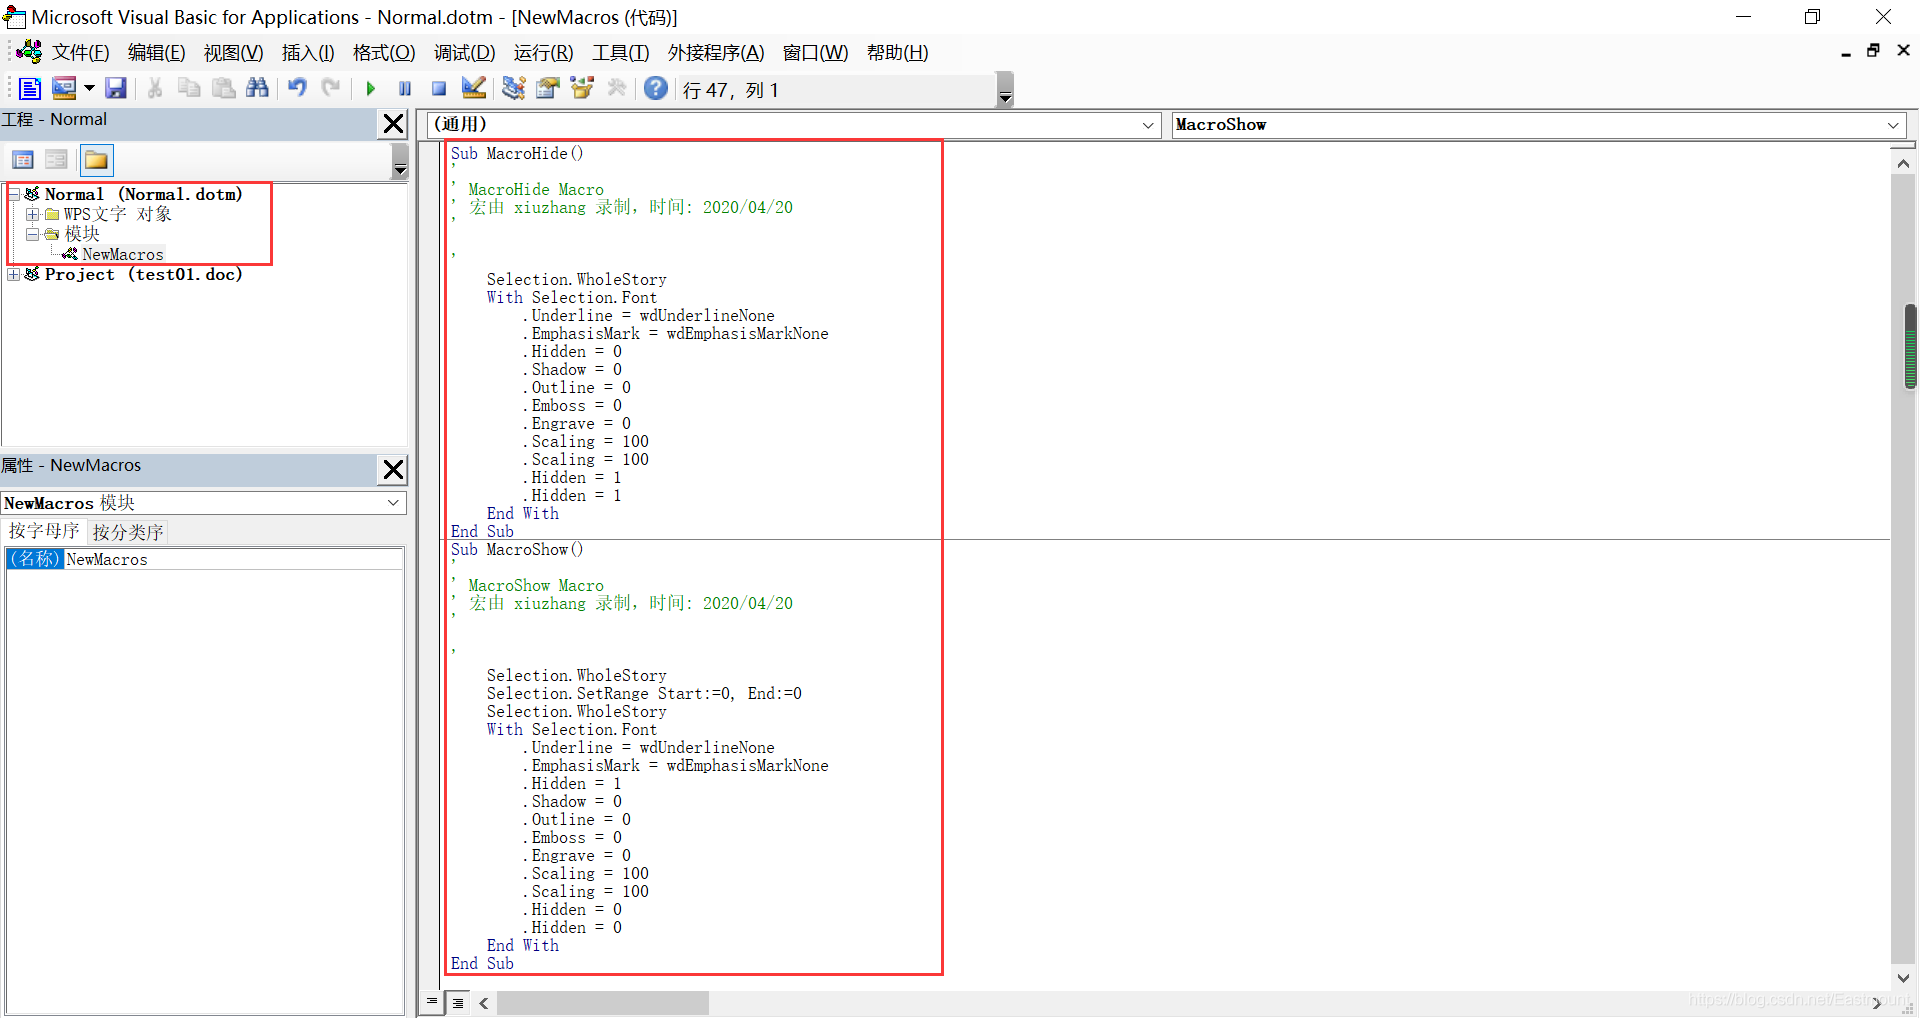Run the macro with the green play icon
Viewport: 1920px width, 1018px height.
point(371,89)
